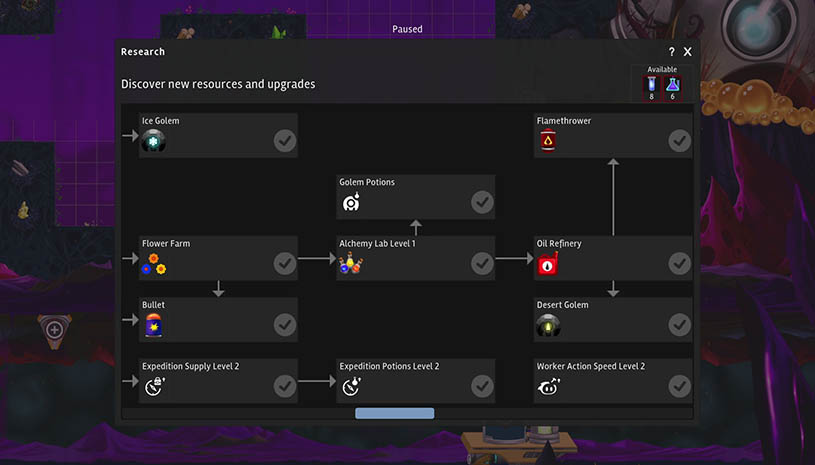Viewport: 815px width, 465px height.
Task: Toggle the Ice Golem completed checkmark
Action: point(285,141)
